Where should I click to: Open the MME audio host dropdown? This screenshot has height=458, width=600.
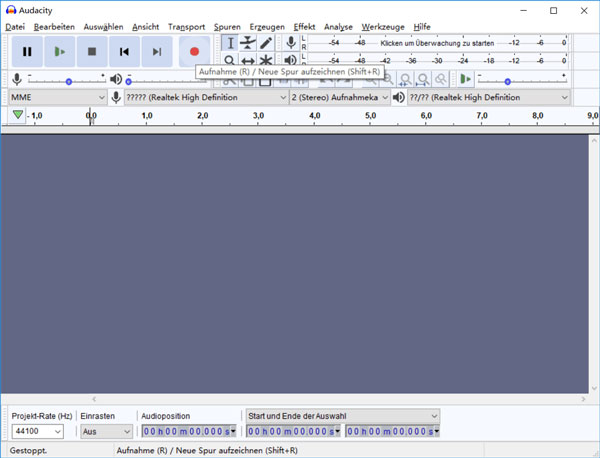click(57, 98)
